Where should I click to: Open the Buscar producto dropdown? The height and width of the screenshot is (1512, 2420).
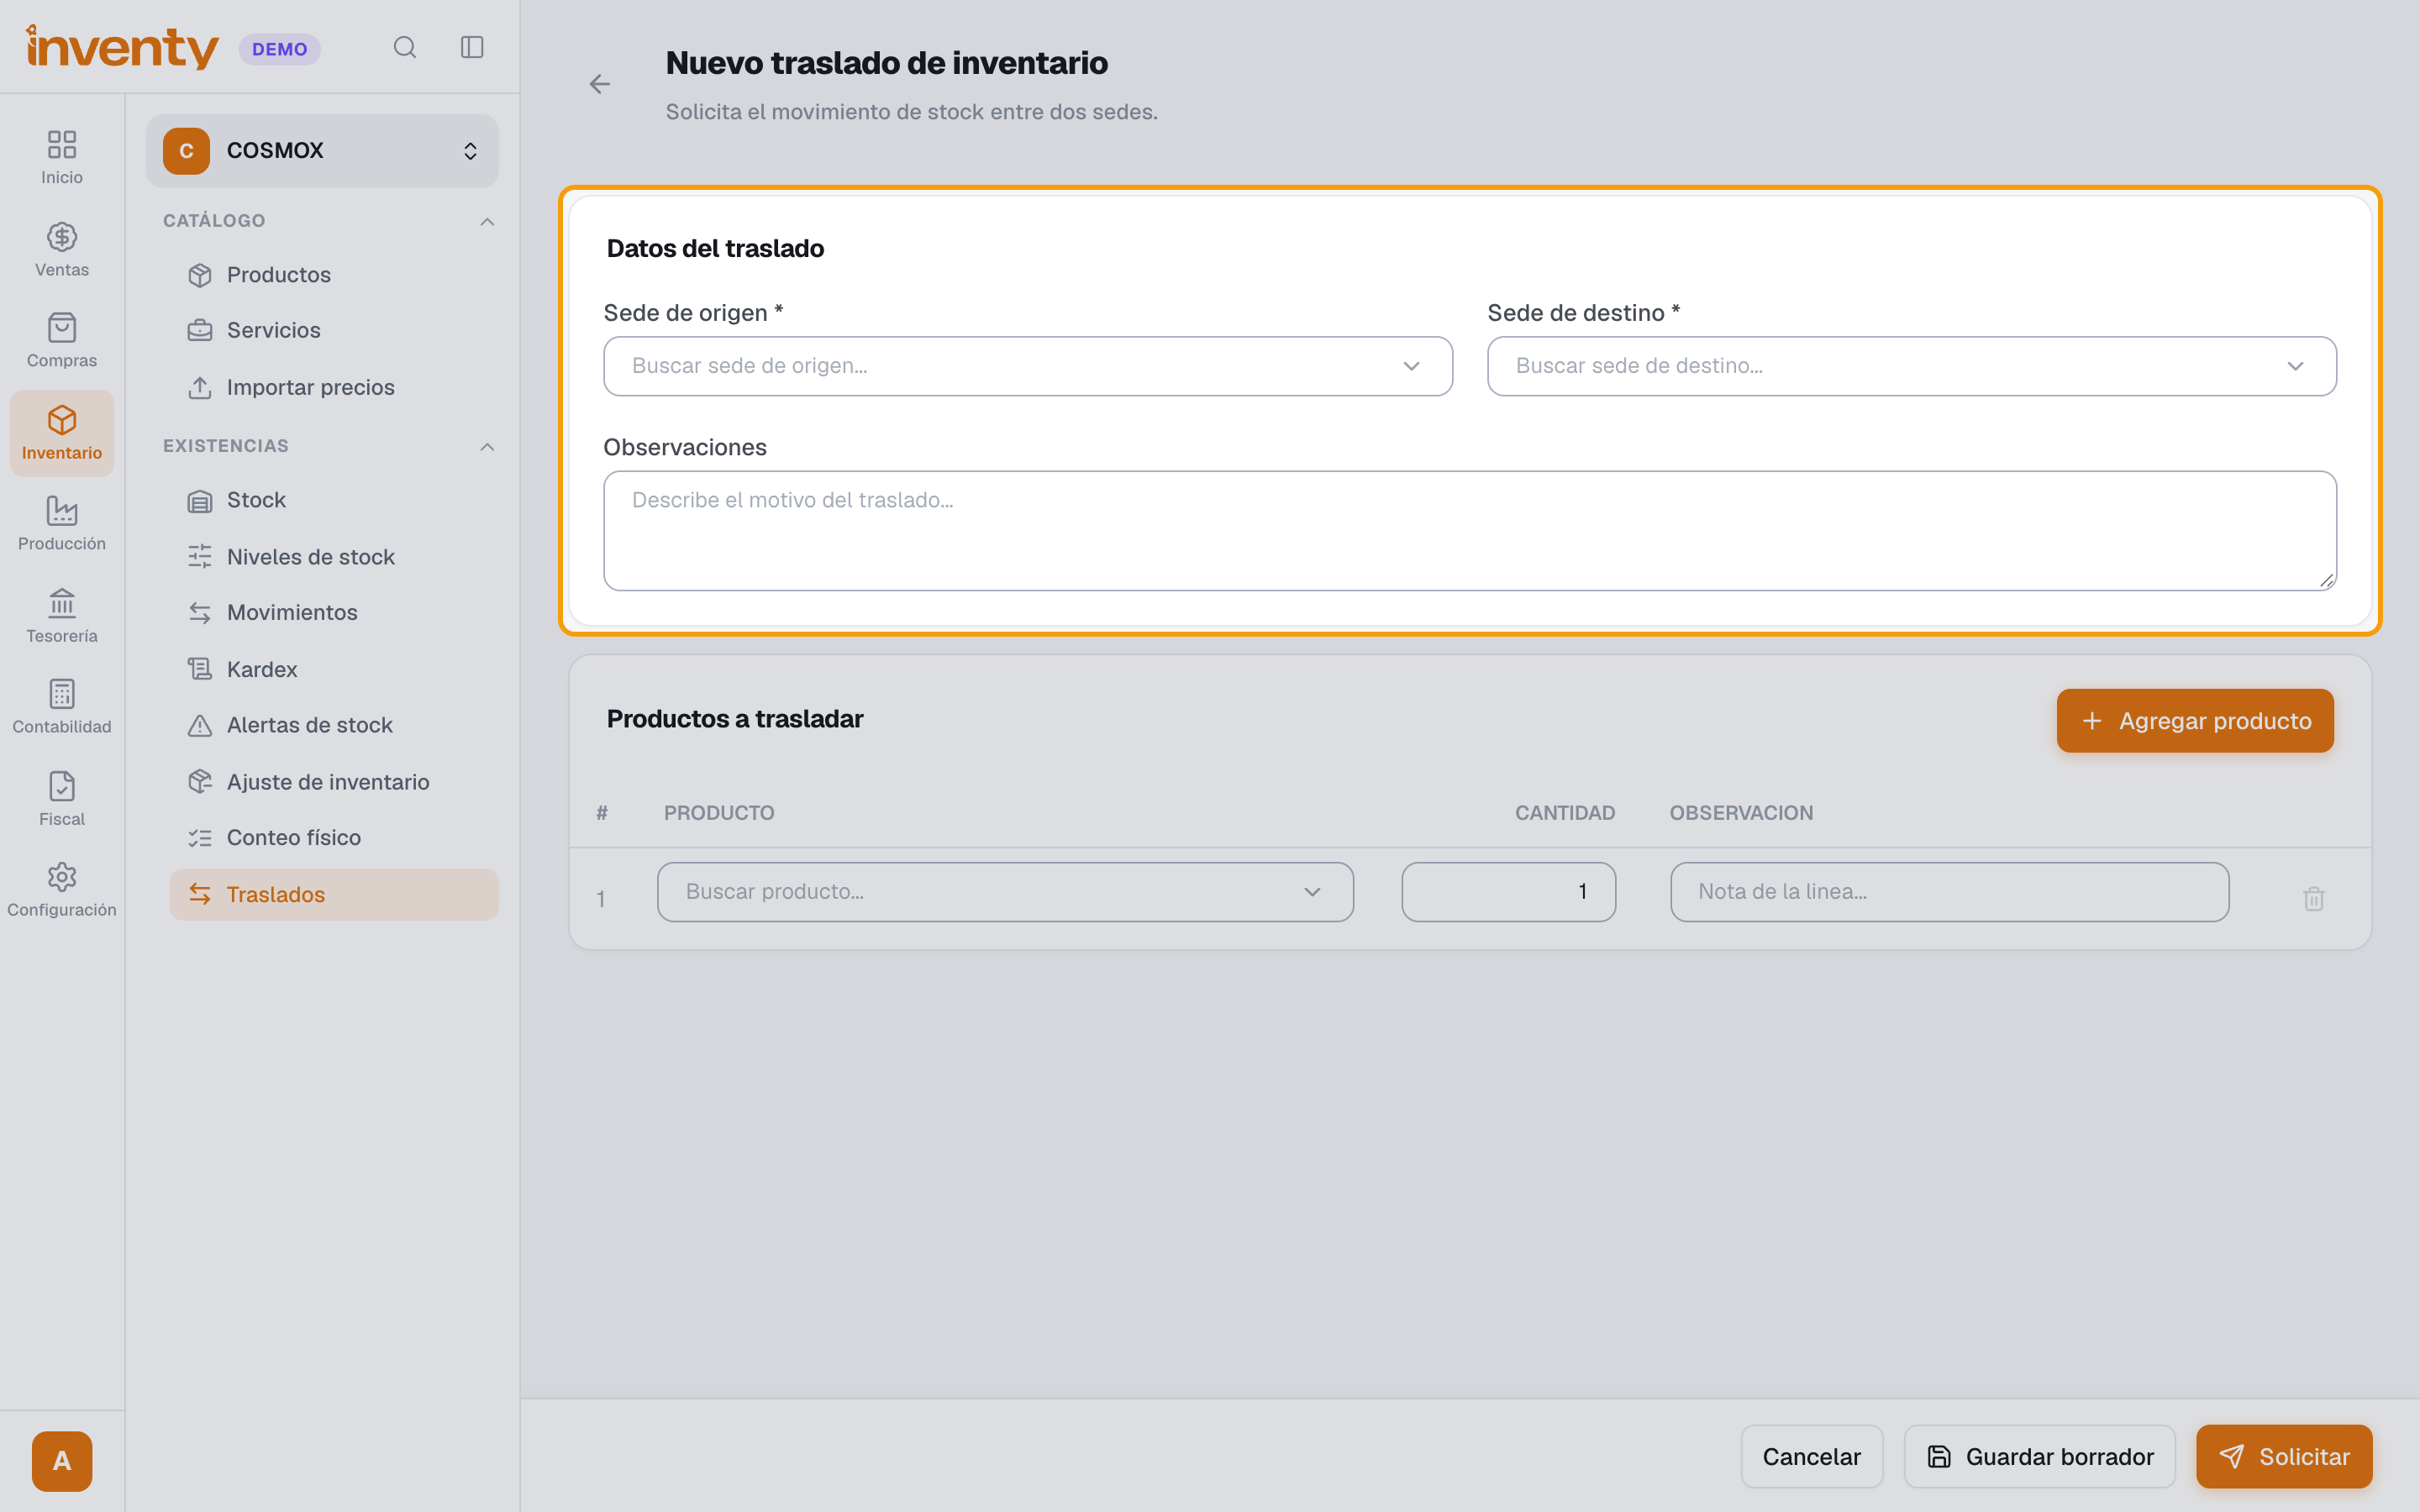pyautogui.click(x=1005, y=892)
